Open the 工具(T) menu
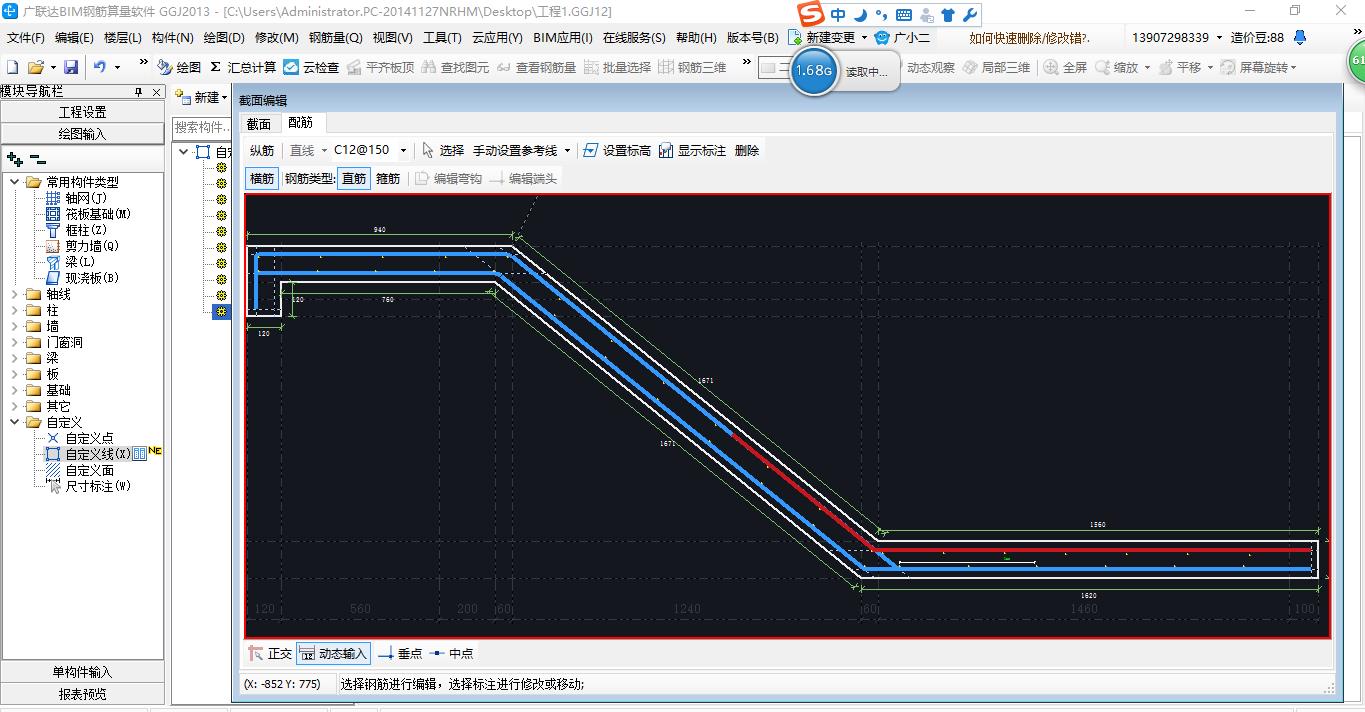1365x712 pixels. pos(442,37)
